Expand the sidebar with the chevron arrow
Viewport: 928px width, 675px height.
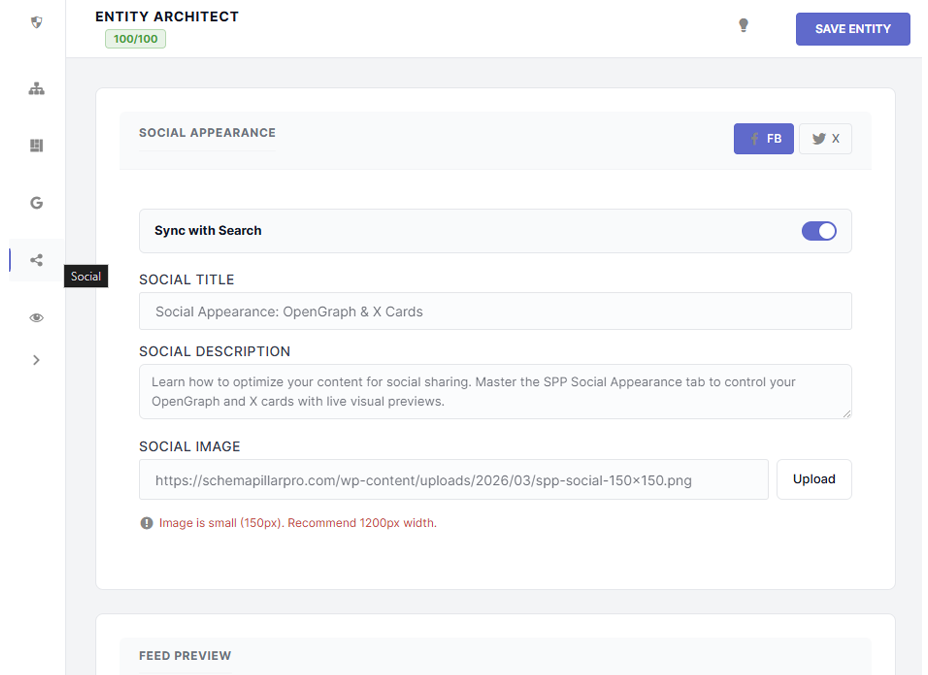[36, 359]
